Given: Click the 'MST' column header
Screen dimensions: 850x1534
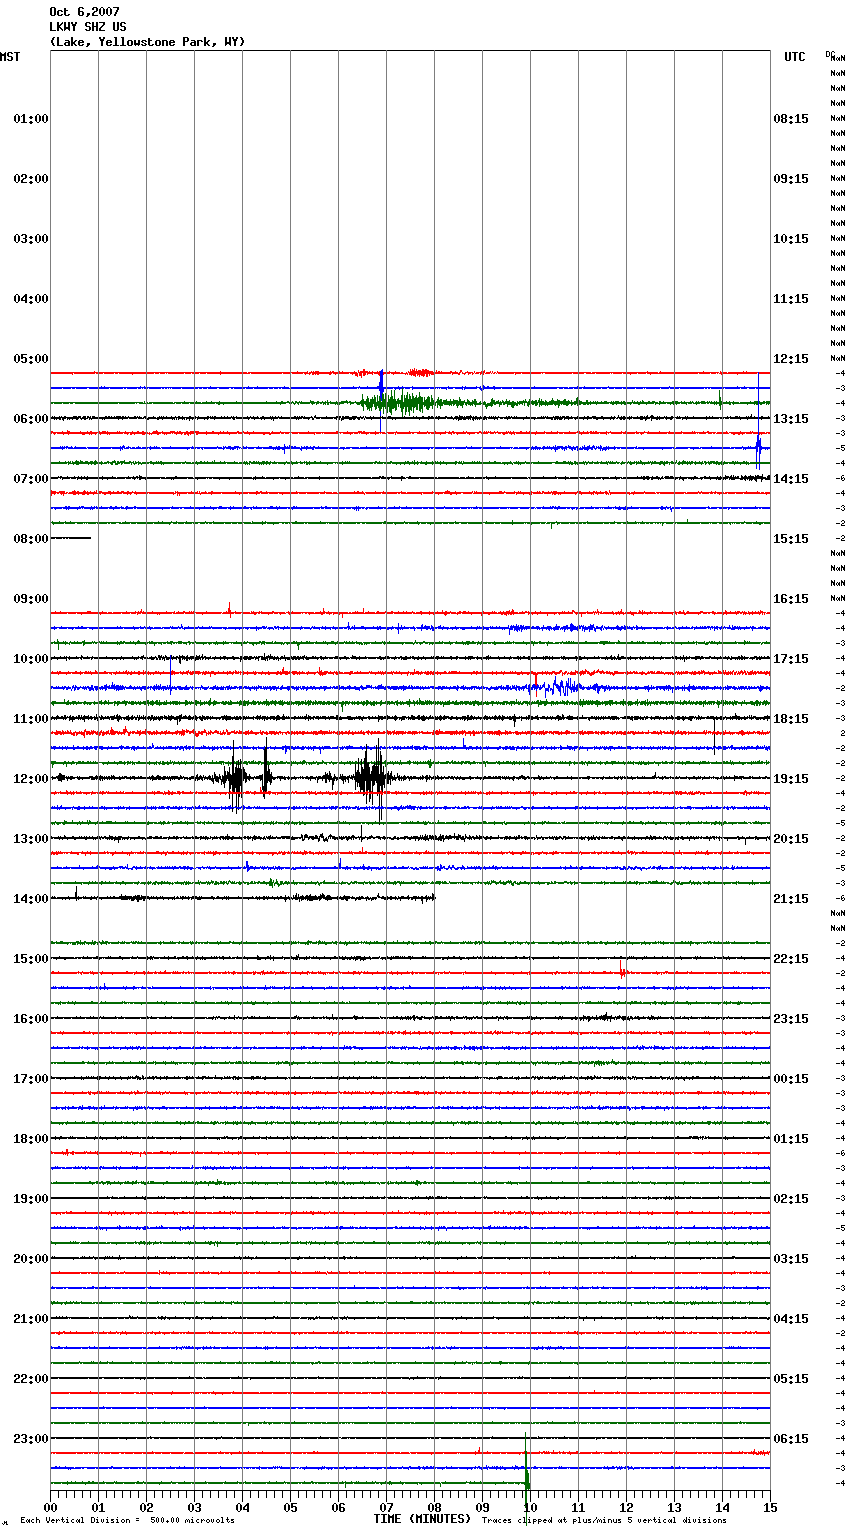Looking at the screenshot, I should (x=10, y=57).
